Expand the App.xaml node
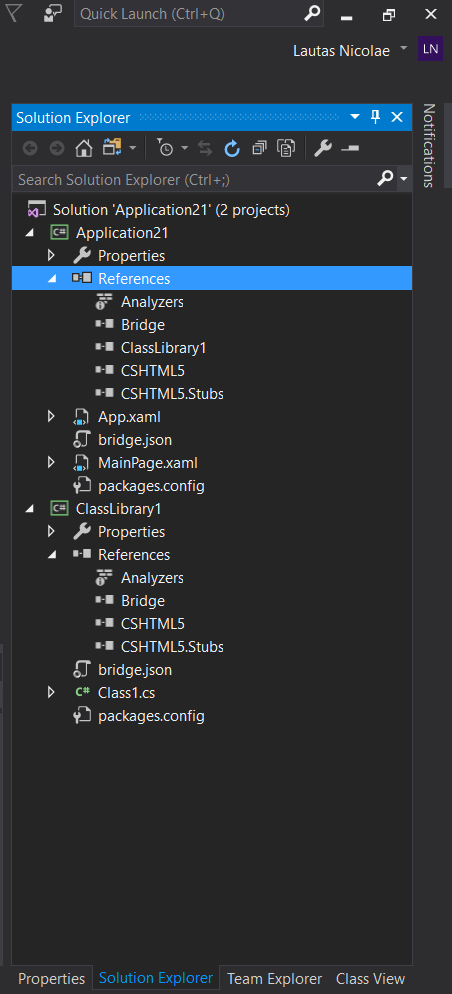Screen dimensions: 452x994 (51, 417)
